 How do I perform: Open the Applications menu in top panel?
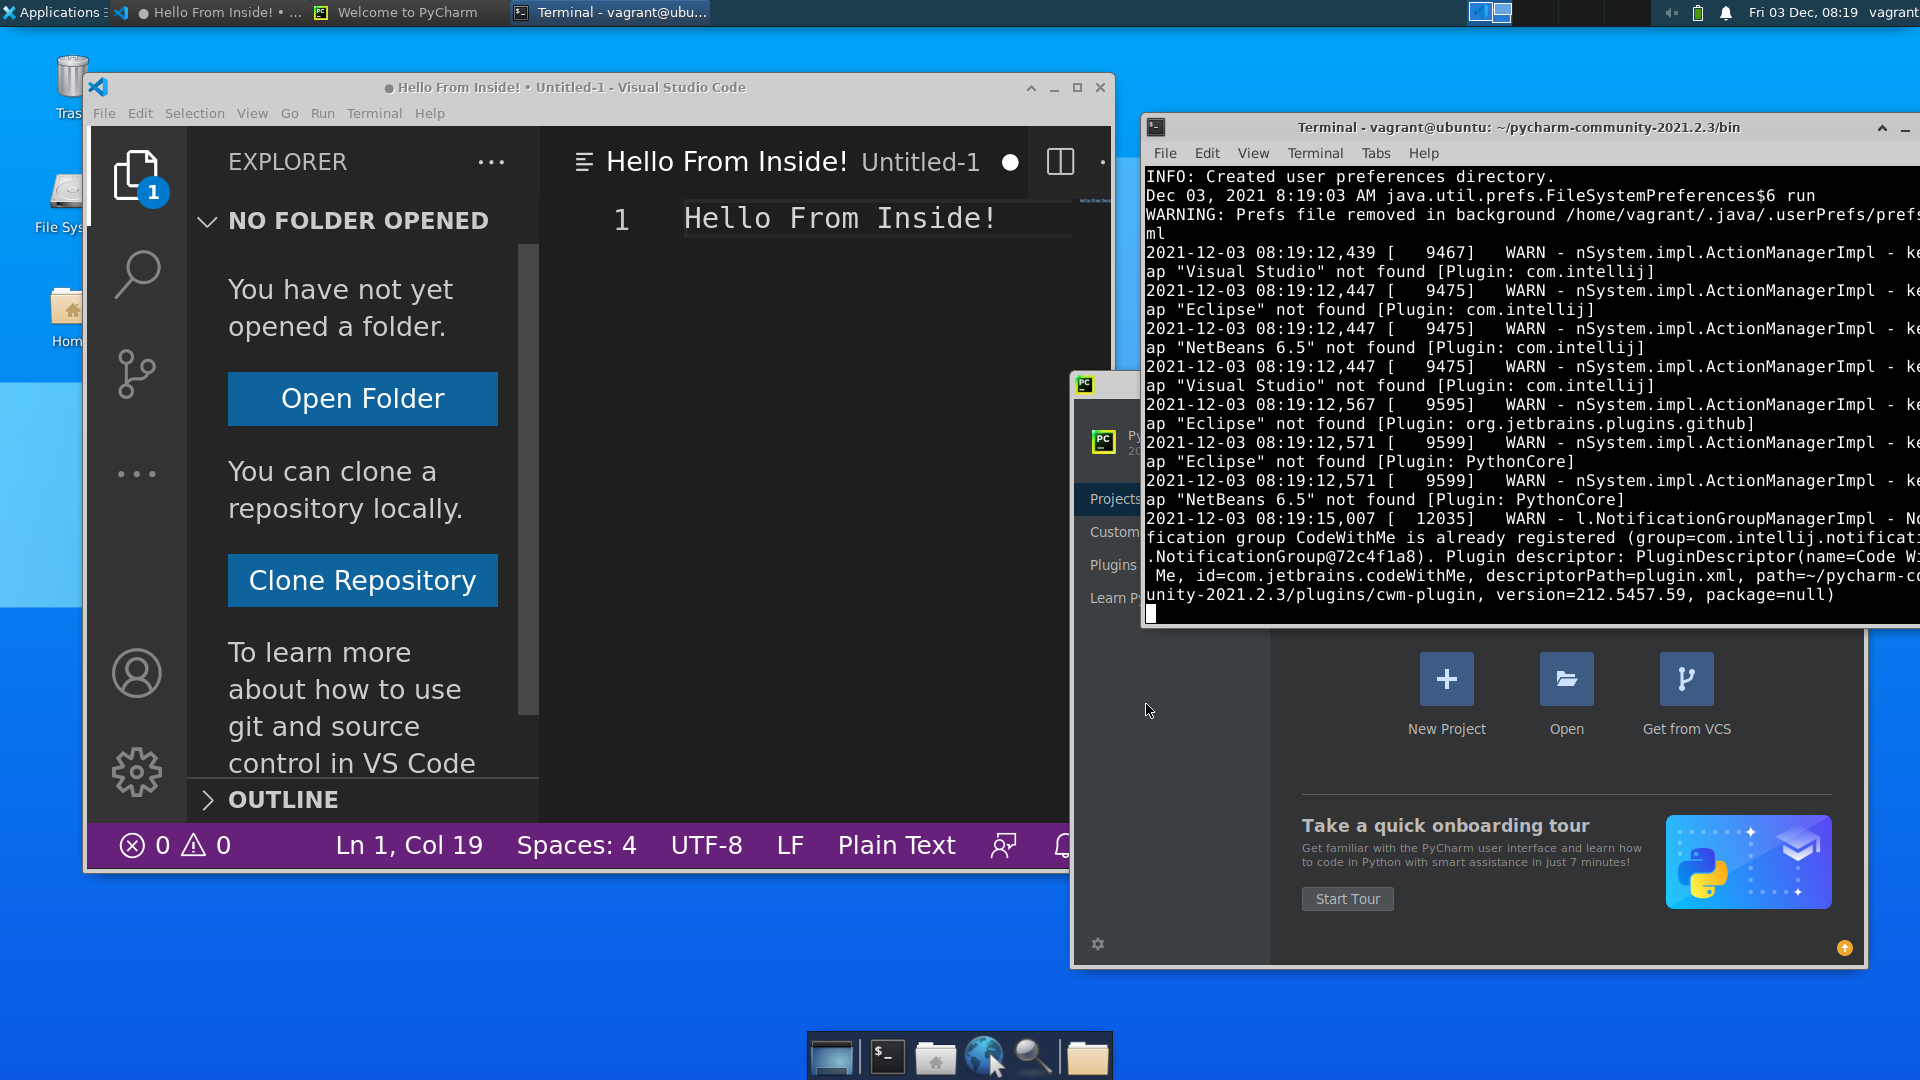54,13
